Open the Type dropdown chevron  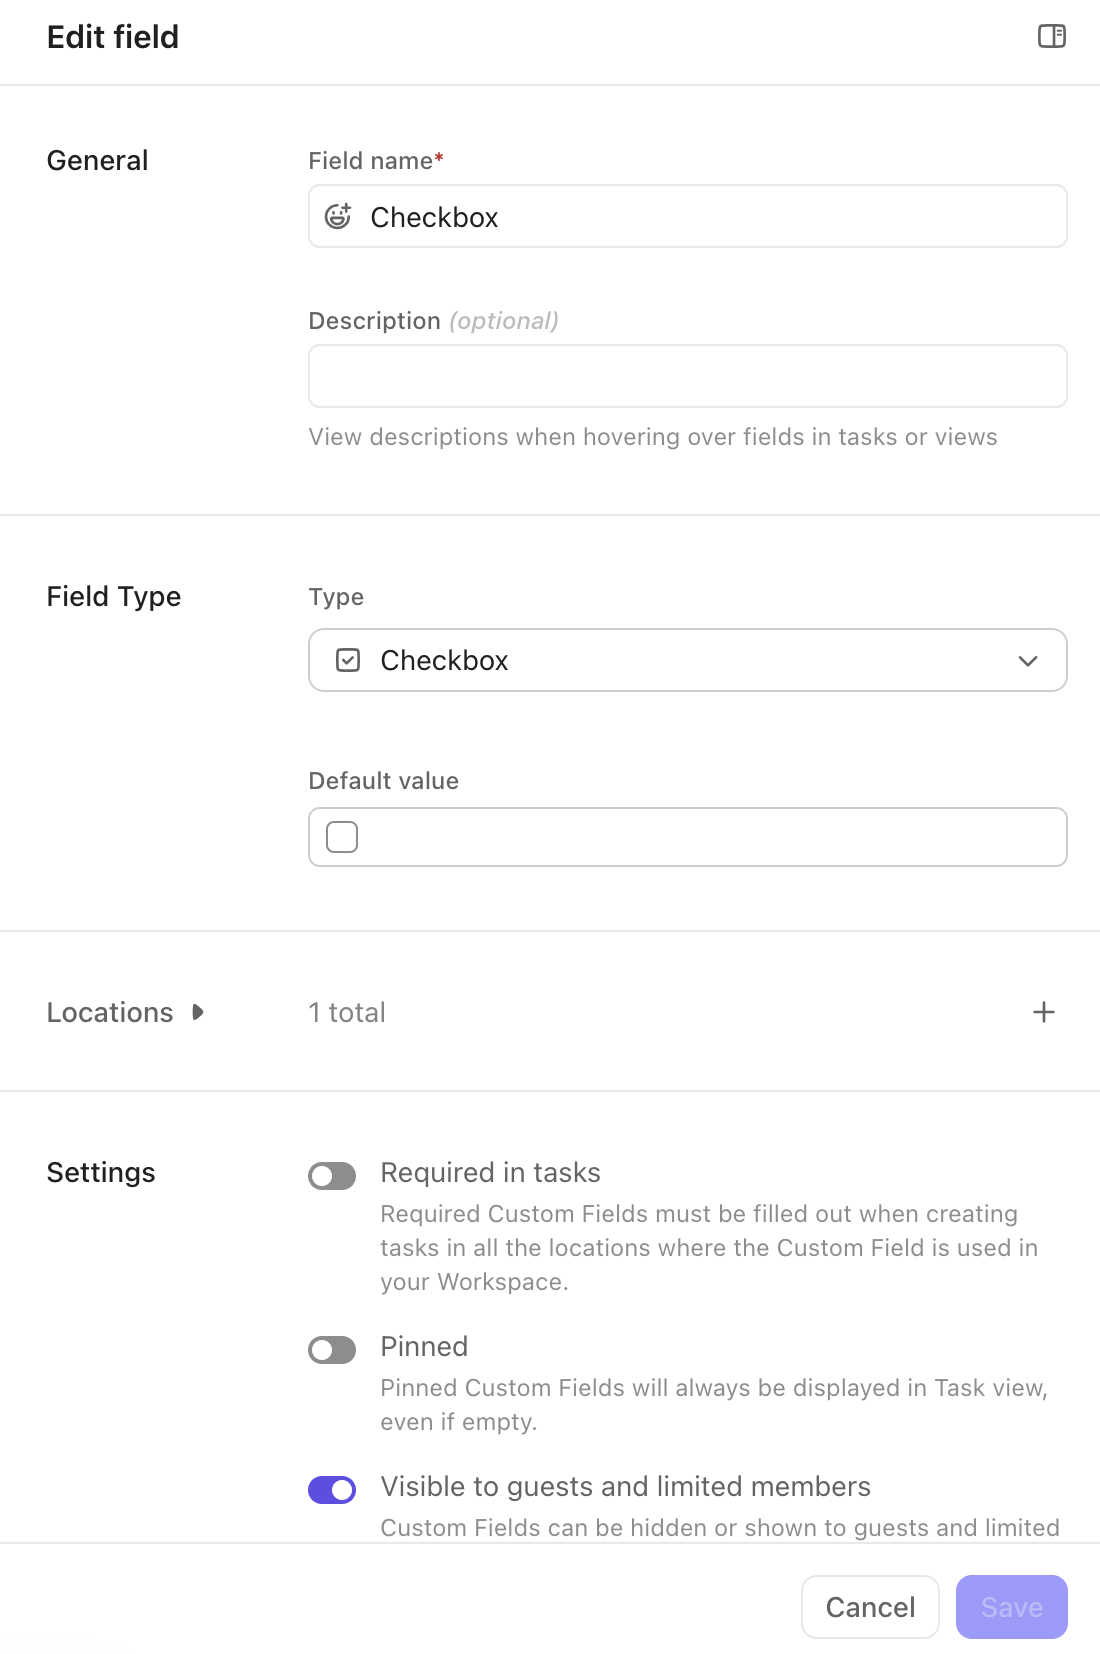coord(1027,661)
